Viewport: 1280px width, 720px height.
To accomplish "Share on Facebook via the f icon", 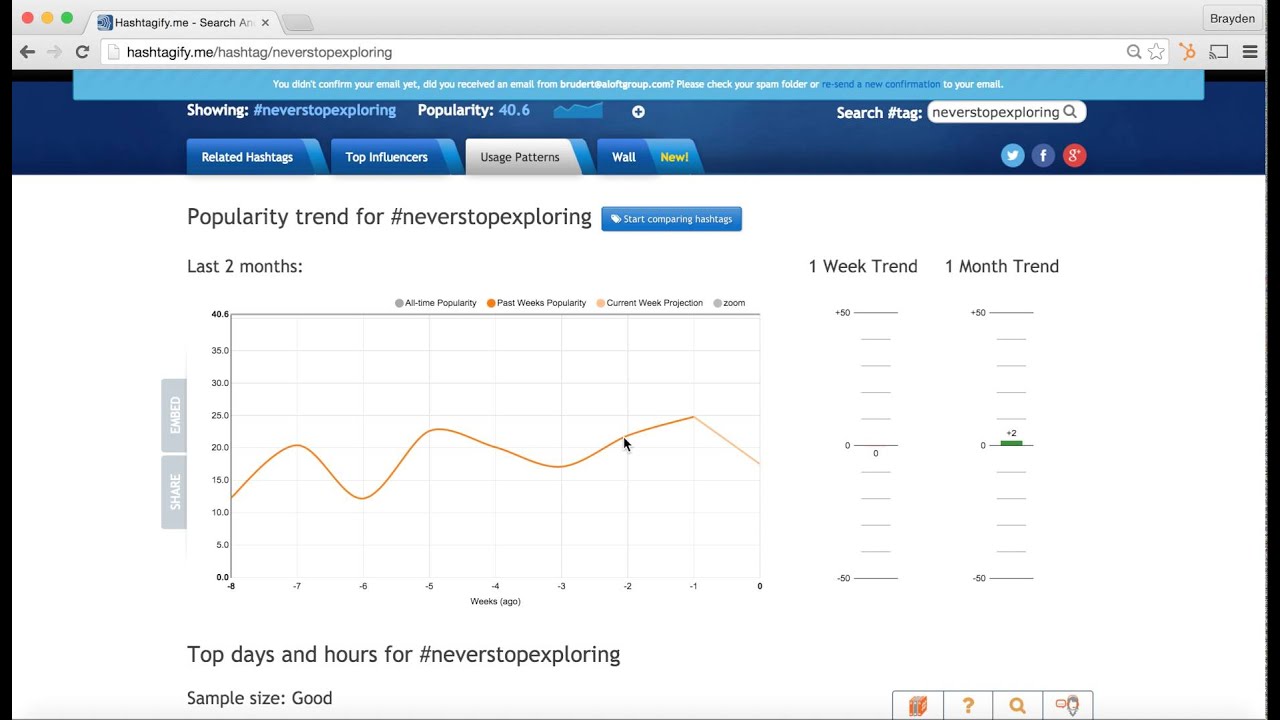I will [x=1043, y=155].
